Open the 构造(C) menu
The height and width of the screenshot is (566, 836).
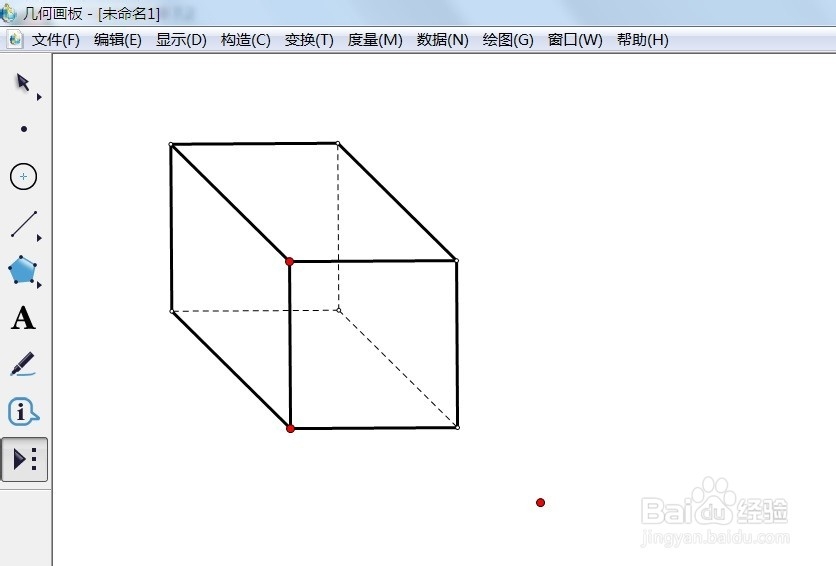point(245,40)
